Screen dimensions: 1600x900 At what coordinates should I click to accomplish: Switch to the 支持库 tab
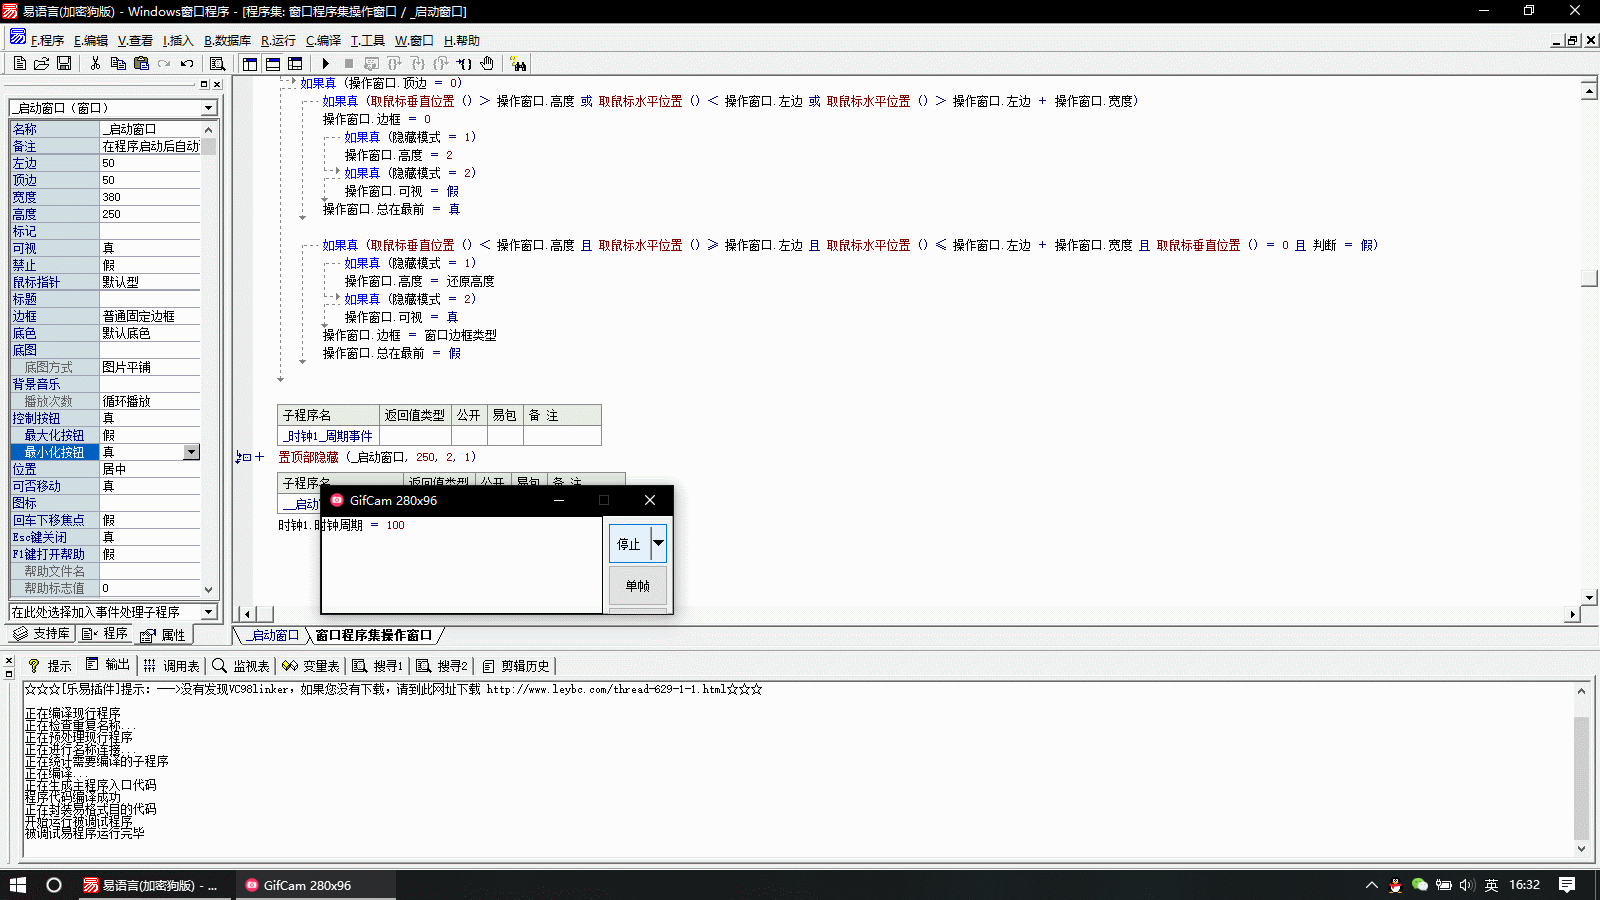[42, 634]
